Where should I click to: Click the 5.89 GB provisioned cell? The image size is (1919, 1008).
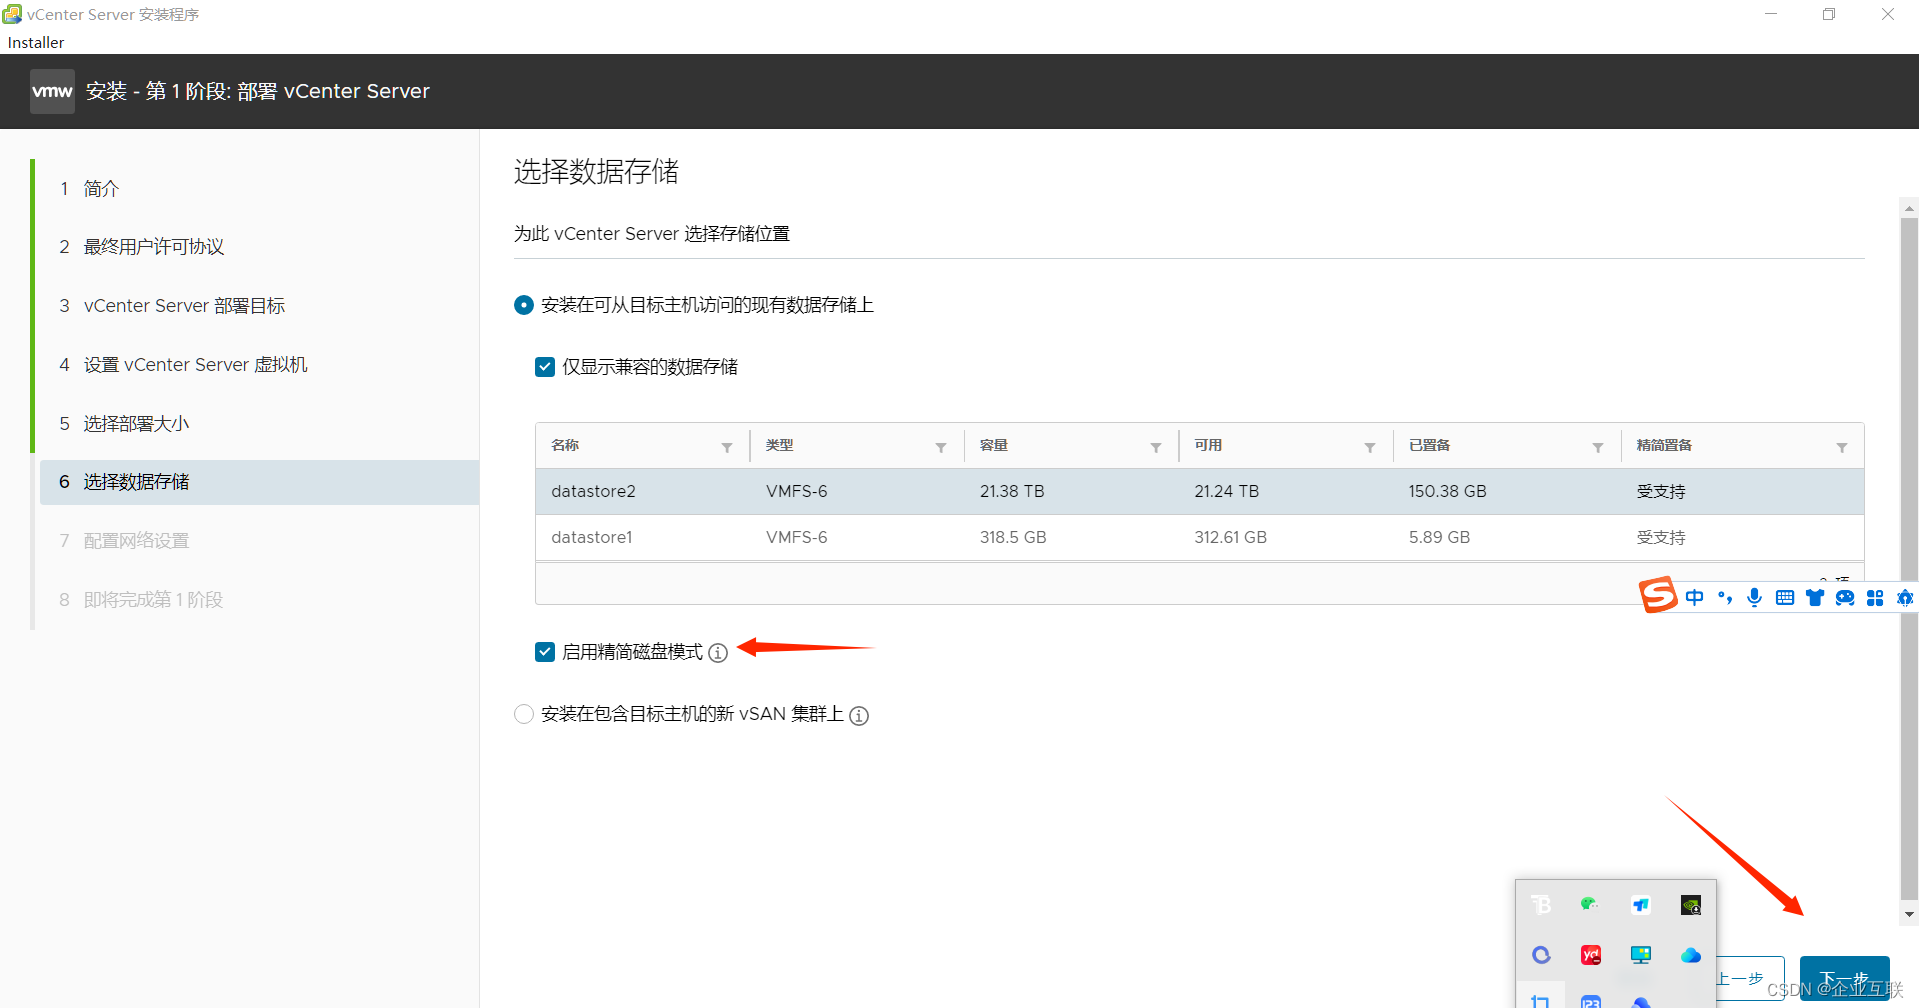(1439, 537)
